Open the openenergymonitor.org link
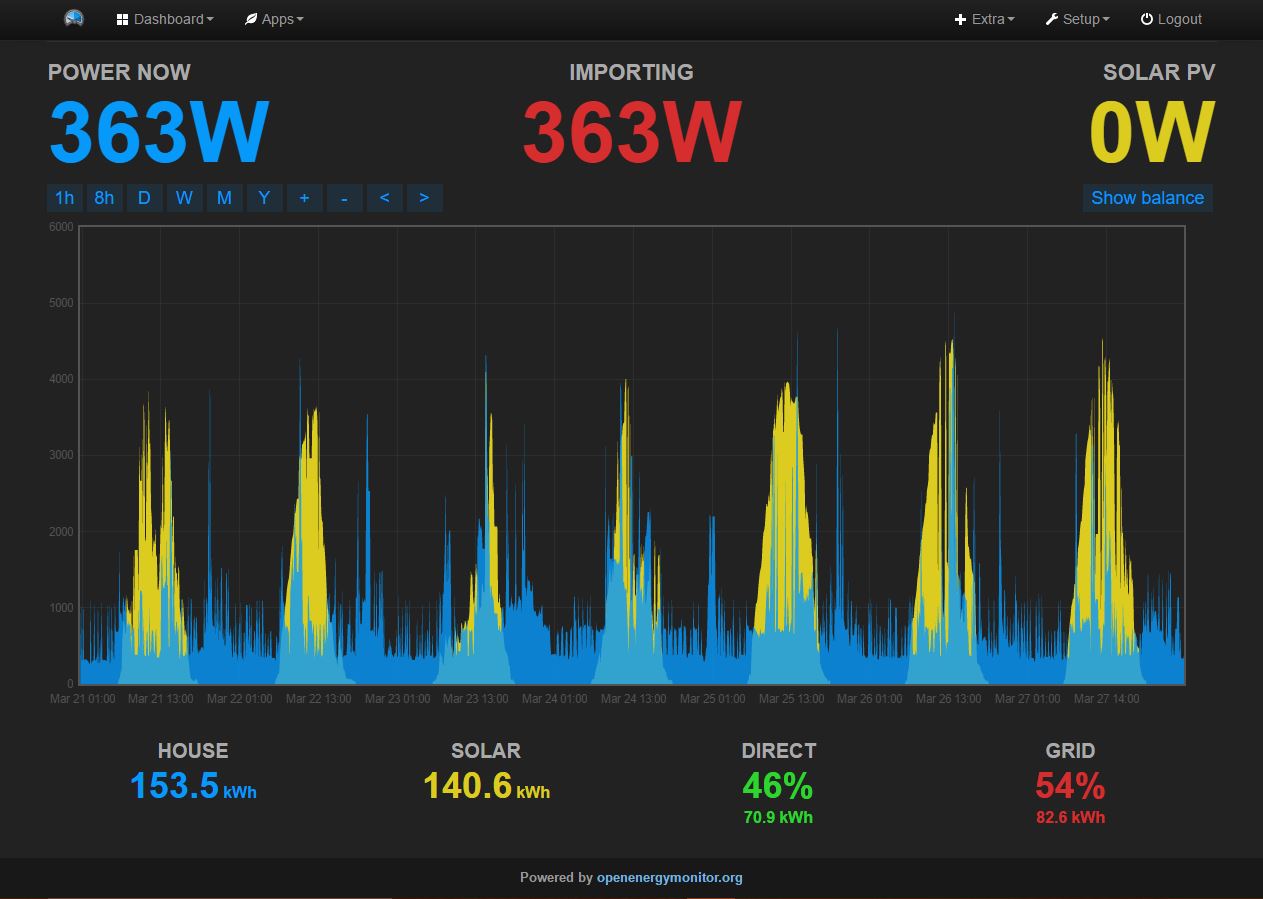The image size is (1263, 899). coord(669,878)
